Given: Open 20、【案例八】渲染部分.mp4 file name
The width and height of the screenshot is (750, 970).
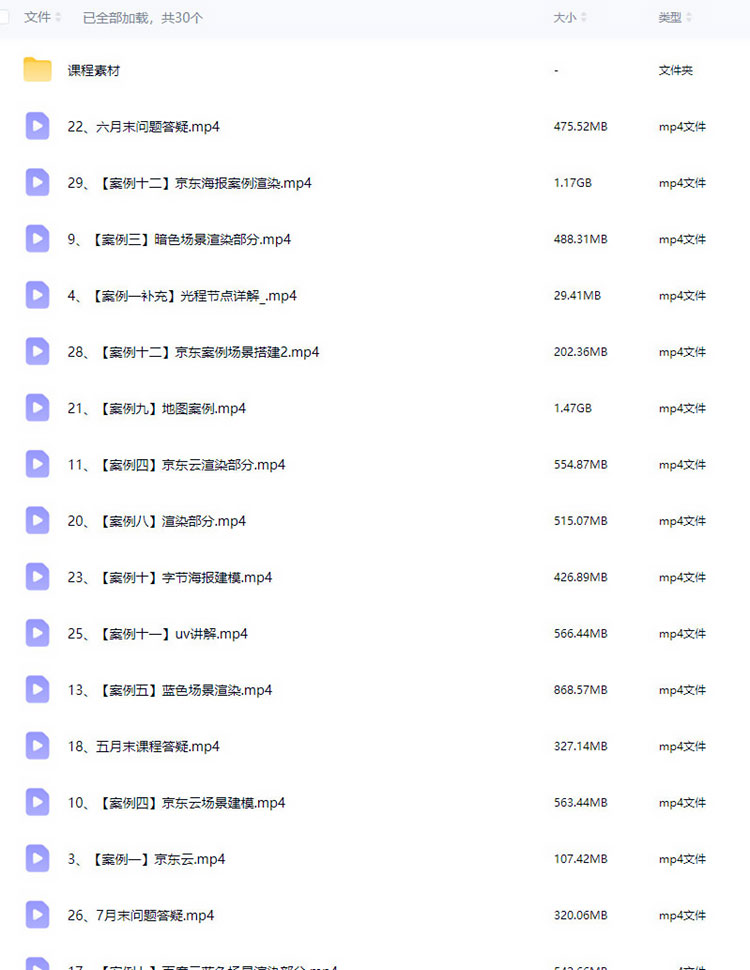Looking at the screenshot, I should click(x=157, y=521).
